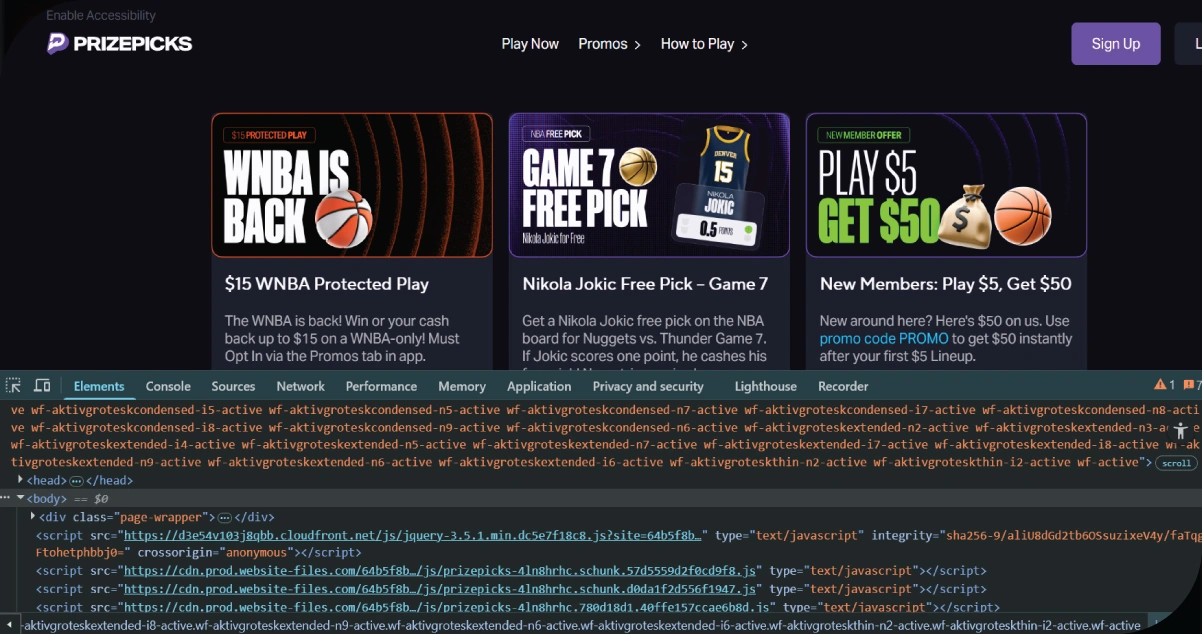This screenshot has width=1202, height=634.
Task: Select the inspect element cursor icon
Action: tap(15, 385)
